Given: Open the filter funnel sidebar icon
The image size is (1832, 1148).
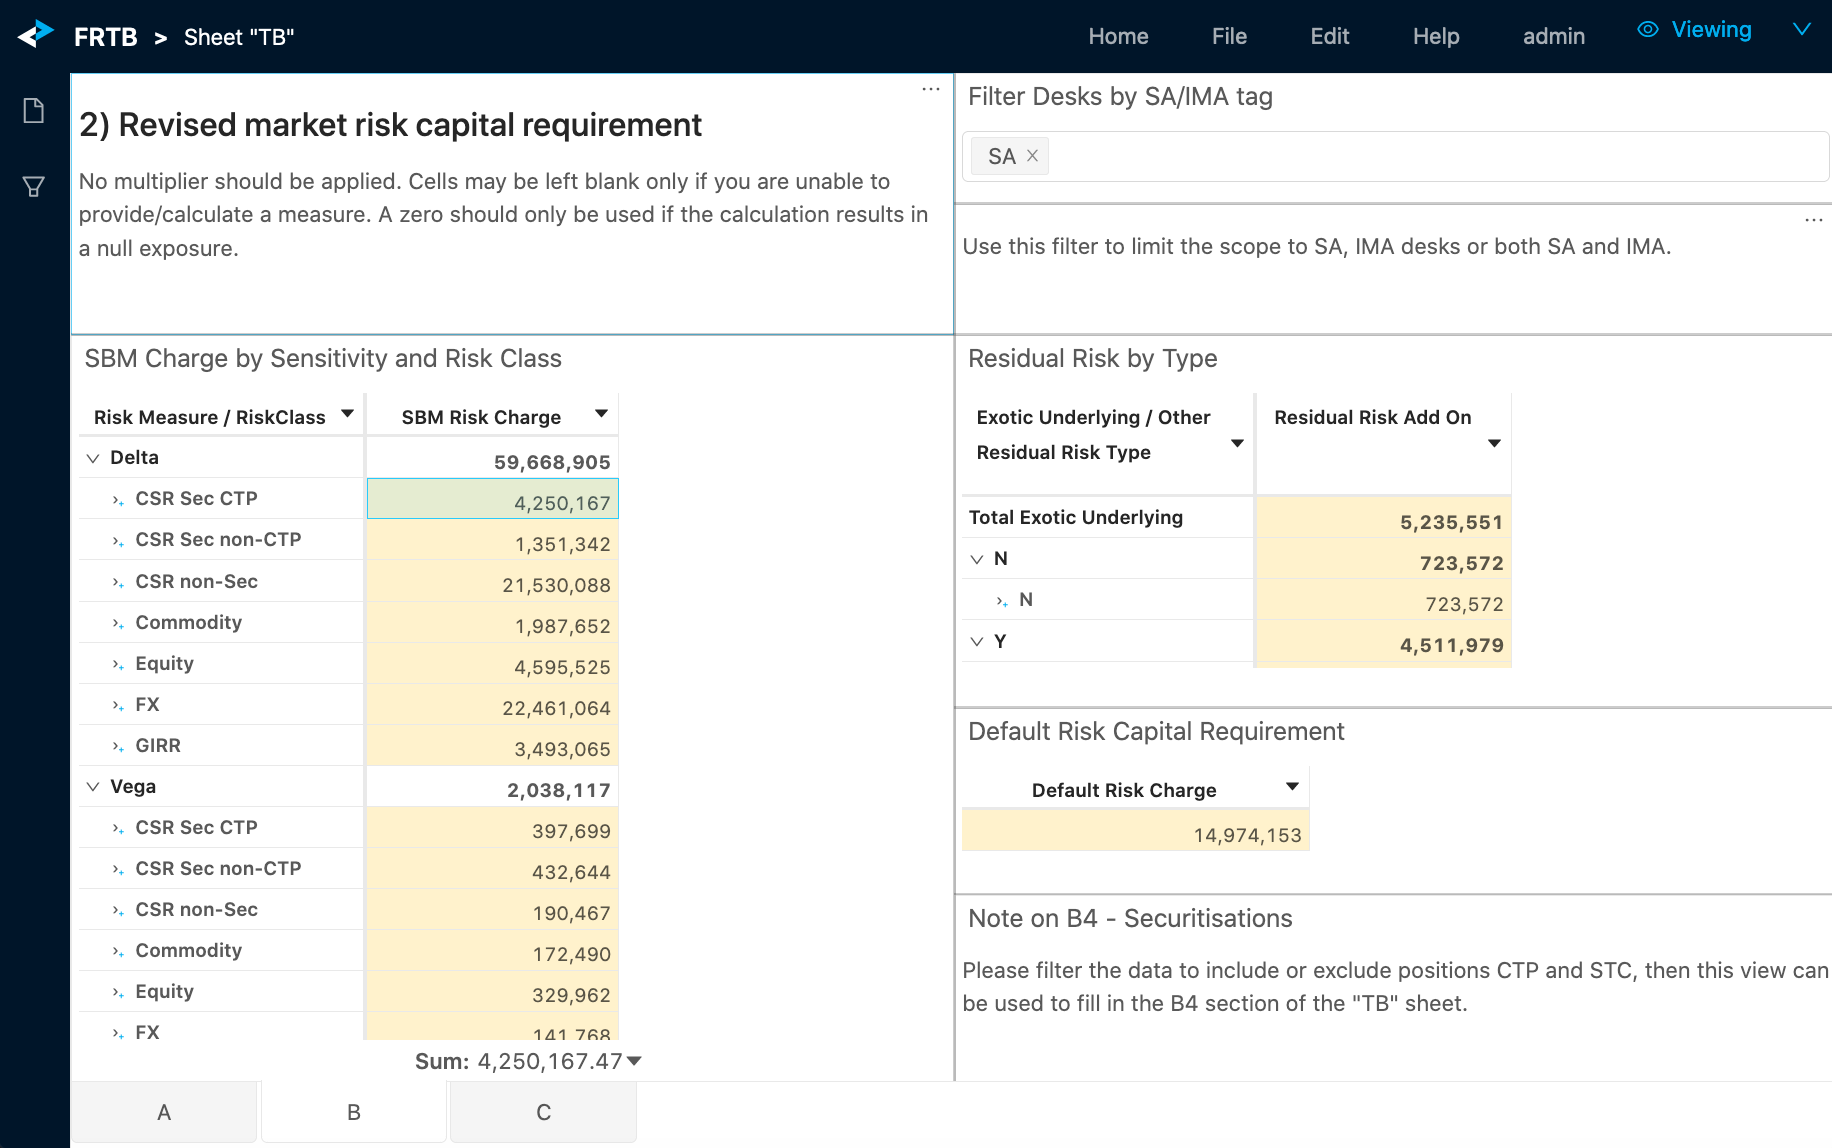Looking at the screenshot, I should [x=34, y=187].
